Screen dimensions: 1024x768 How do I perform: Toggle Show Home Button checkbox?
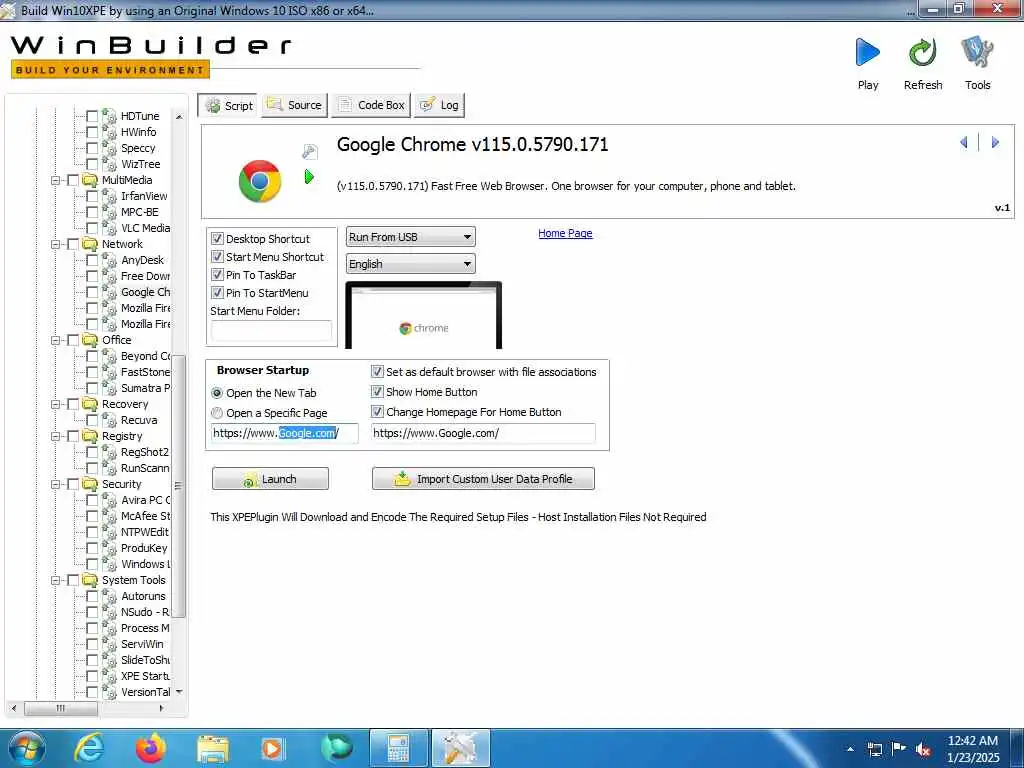coord(377,392)
